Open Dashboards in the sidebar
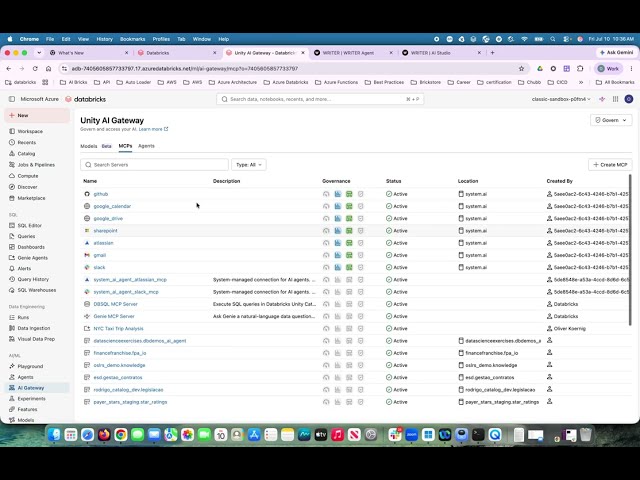Image resolution: width=640 pixels, height=480 pixels. [31, 247]
